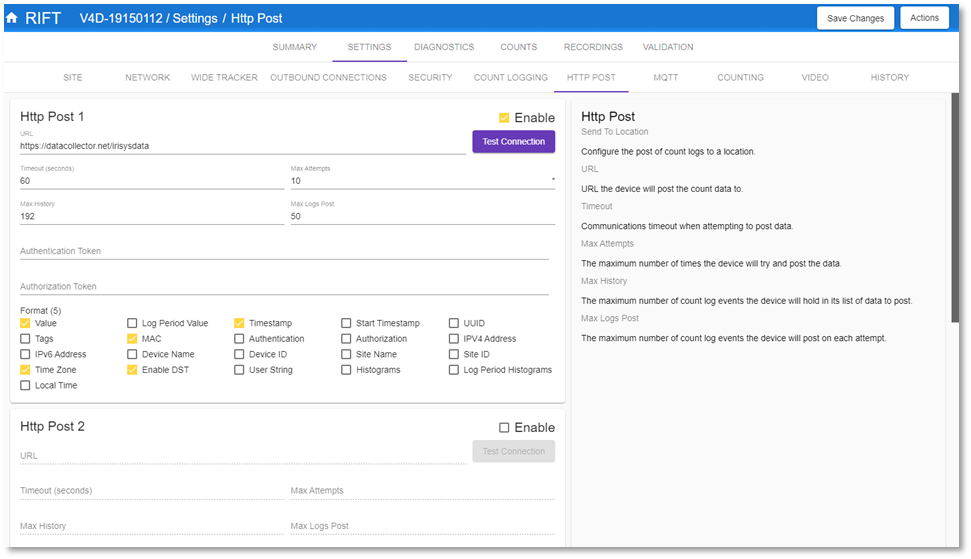Check the Tags checkbox
971x559 pixels.
(25, 339)
